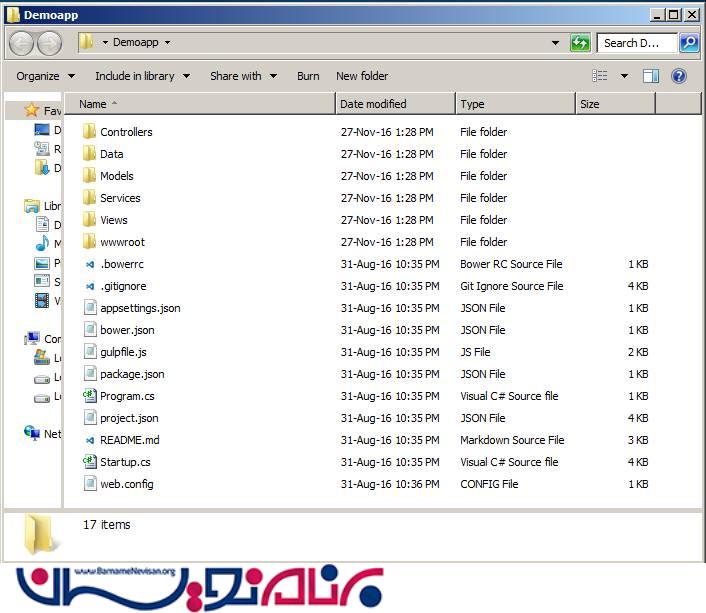This screenshot has height=613, width=706.
Task: Select the .gitignore file icon
Action: (x=90, y=286)
